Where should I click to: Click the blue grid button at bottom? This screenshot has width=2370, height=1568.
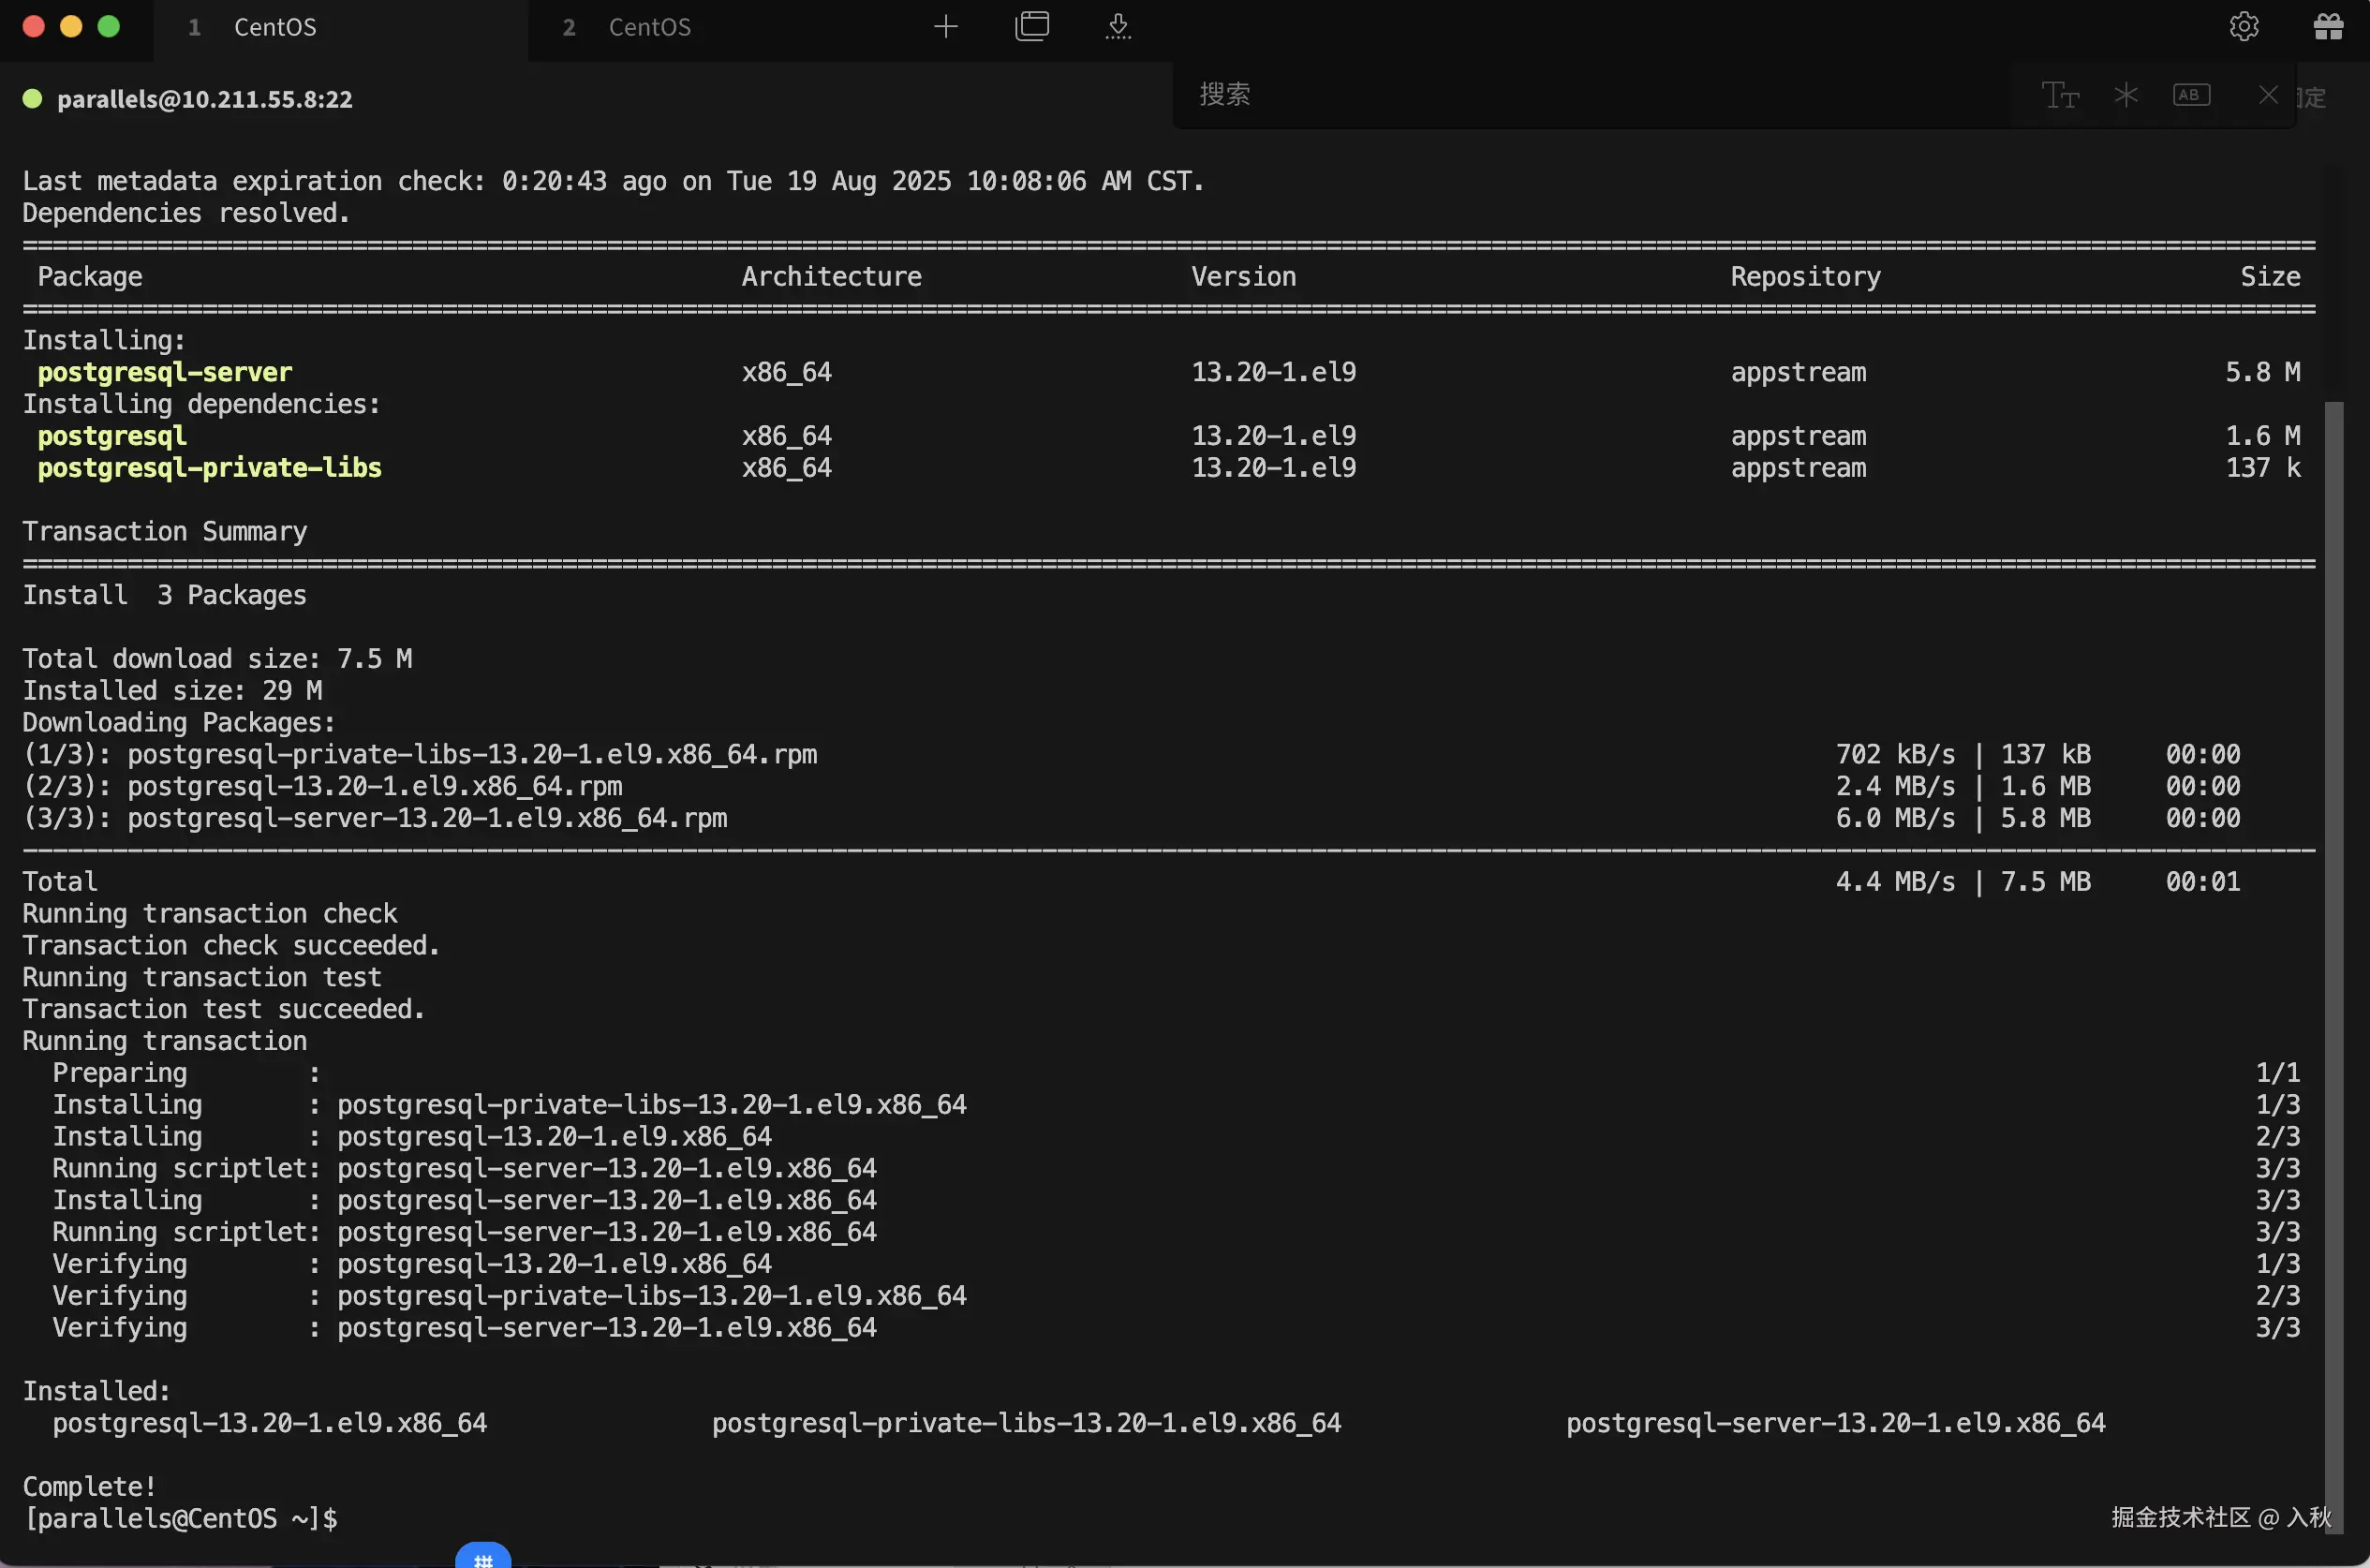(483, 1557)
